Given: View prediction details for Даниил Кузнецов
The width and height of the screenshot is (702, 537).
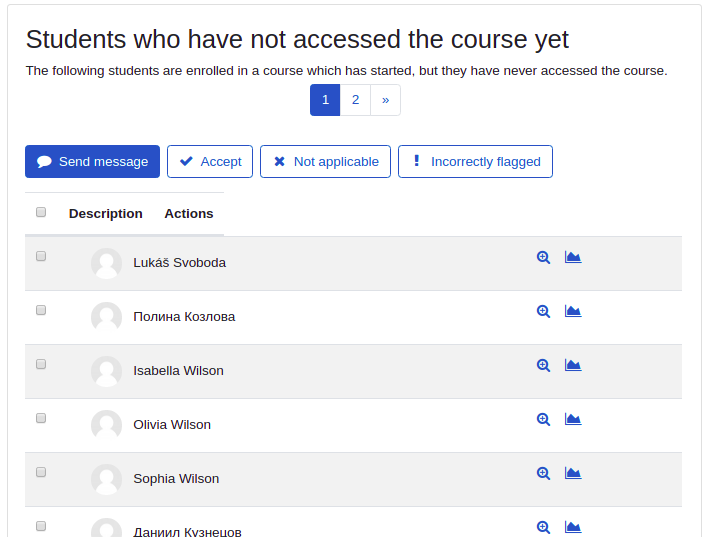Looking at the screenshot, I should click(543, 527).
